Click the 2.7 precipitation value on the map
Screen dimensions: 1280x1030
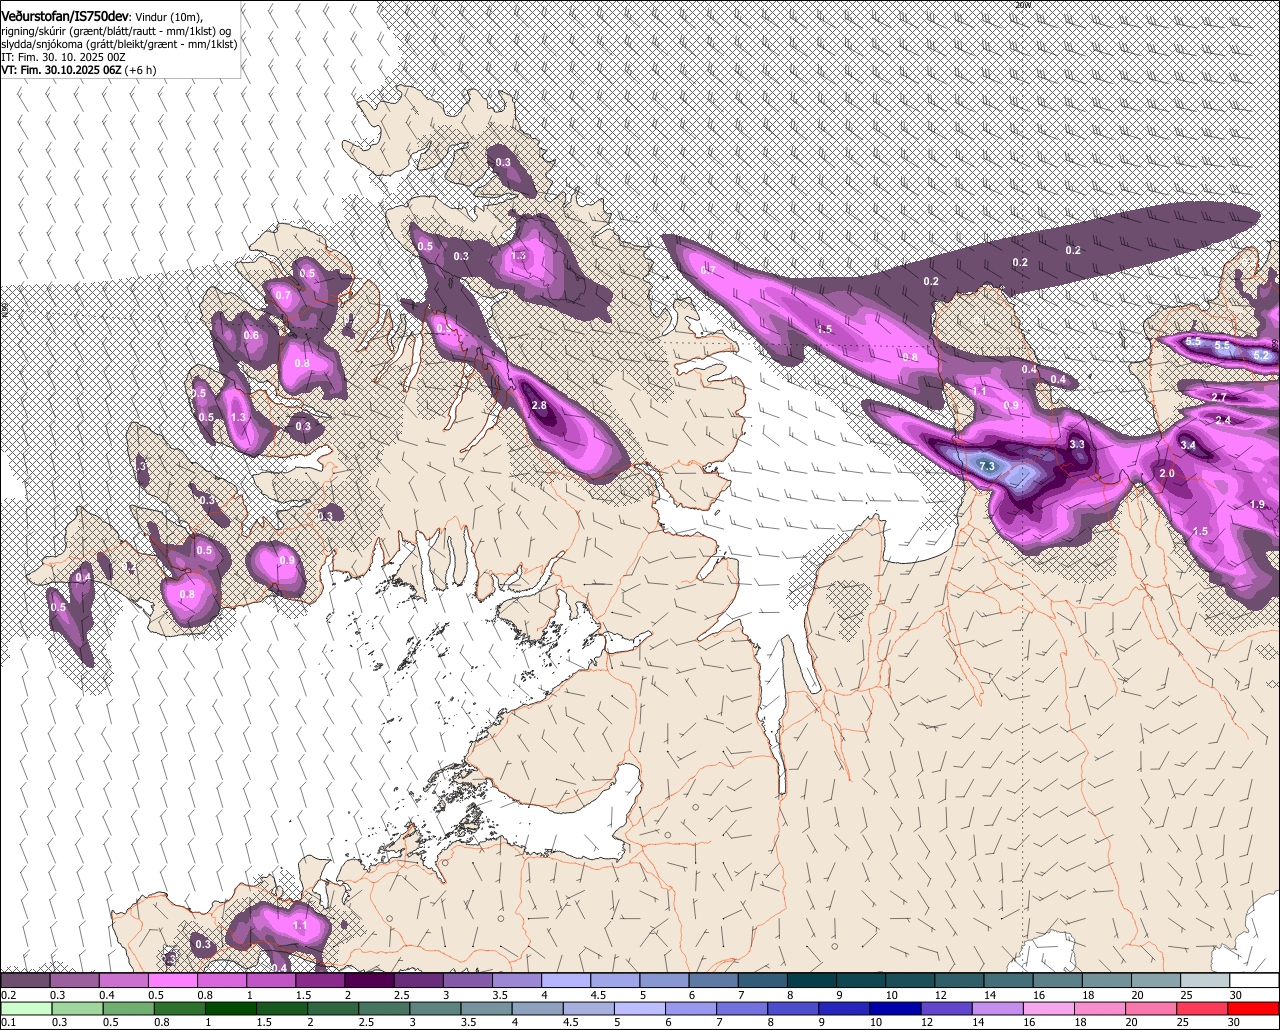point(1219,397)
